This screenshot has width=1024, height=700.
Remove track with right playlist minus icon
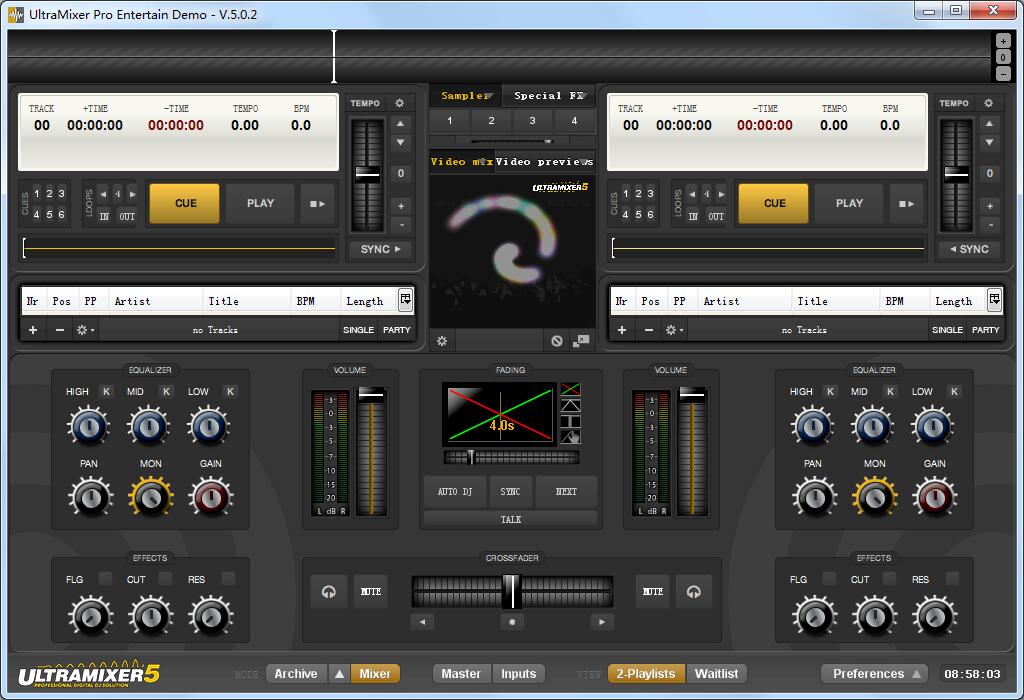[648, 330]
